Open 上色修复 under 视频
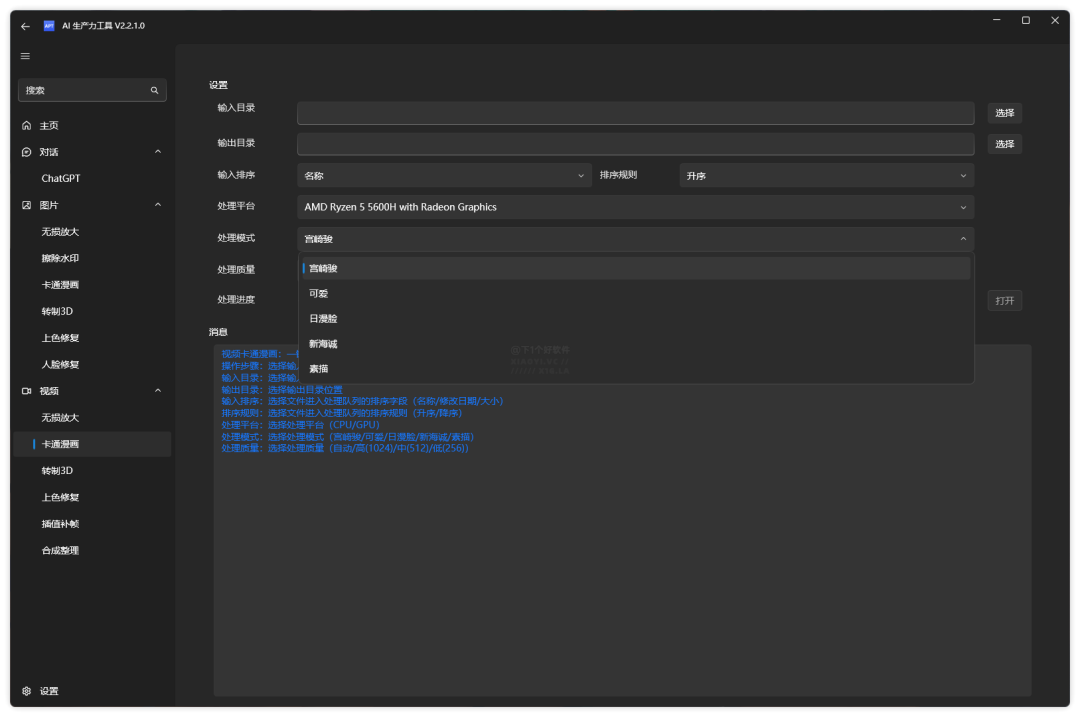The height and width of the screenshot is (717, 1080). click(x=92, y=497)
